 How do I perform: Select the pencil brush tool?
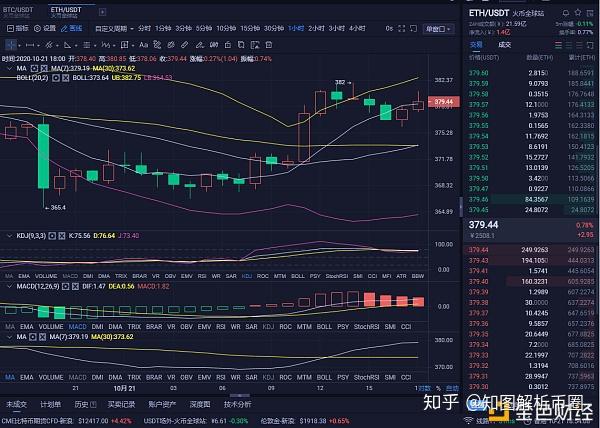point(199,45)
